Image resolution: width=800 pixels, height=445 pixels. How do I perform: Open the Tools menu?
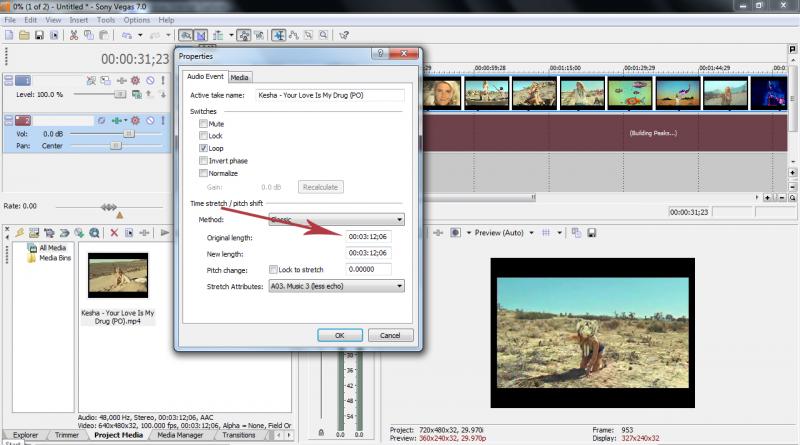pos(106,20)
